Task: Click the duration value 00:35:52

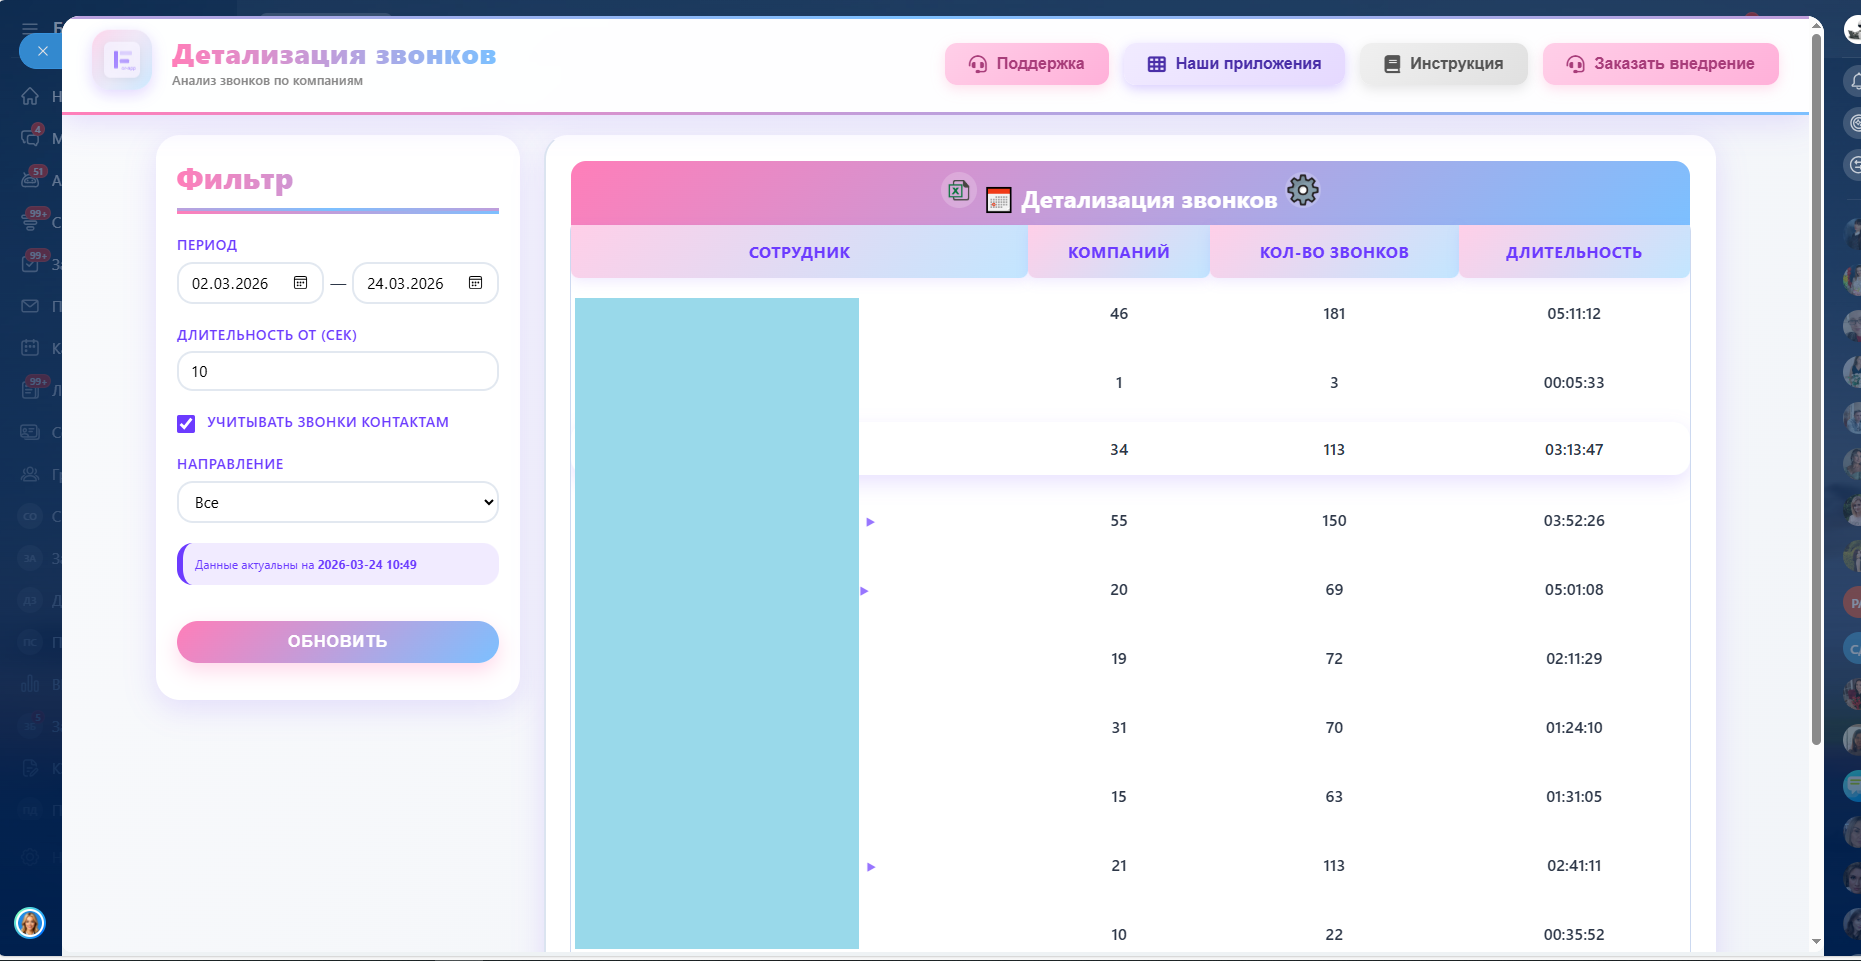Action: point(1574,935)
